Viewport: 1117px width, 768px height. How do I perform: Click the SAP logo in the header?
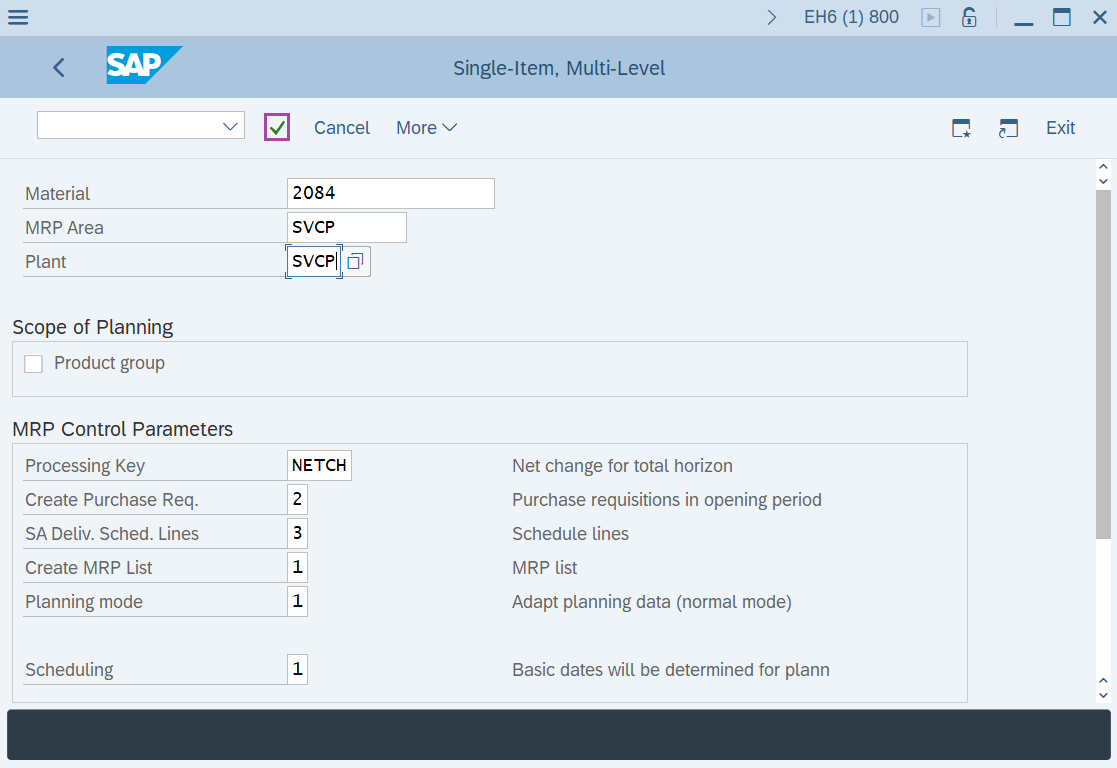click(143, 66)
